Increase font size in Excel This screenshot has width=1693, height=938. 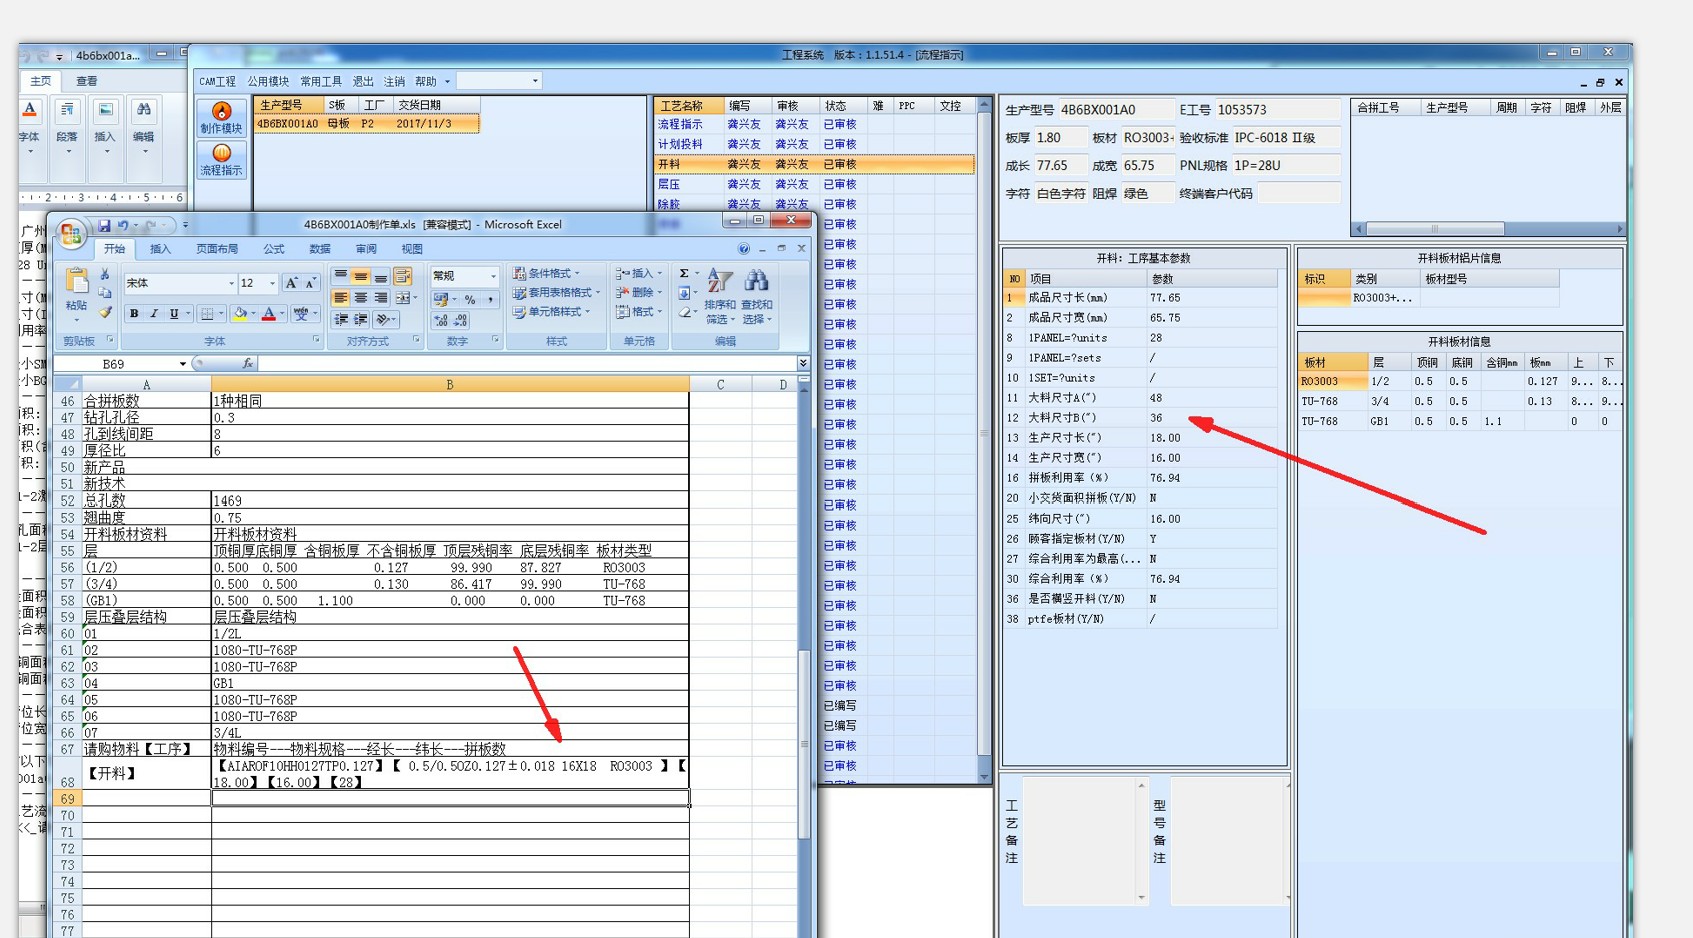291,283
